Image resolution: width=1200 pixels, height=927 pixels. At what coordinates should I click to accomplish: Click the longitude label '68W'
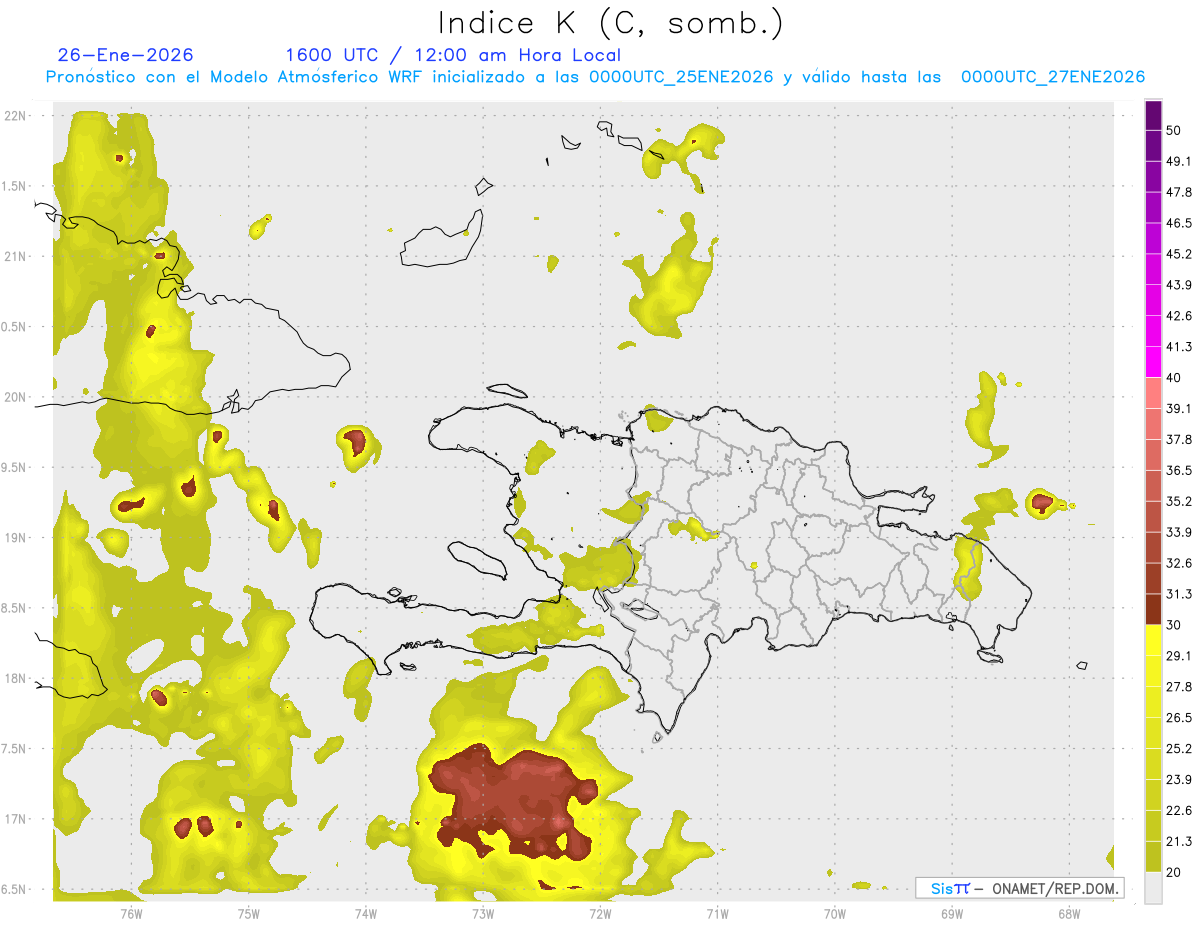[1069, 914]
